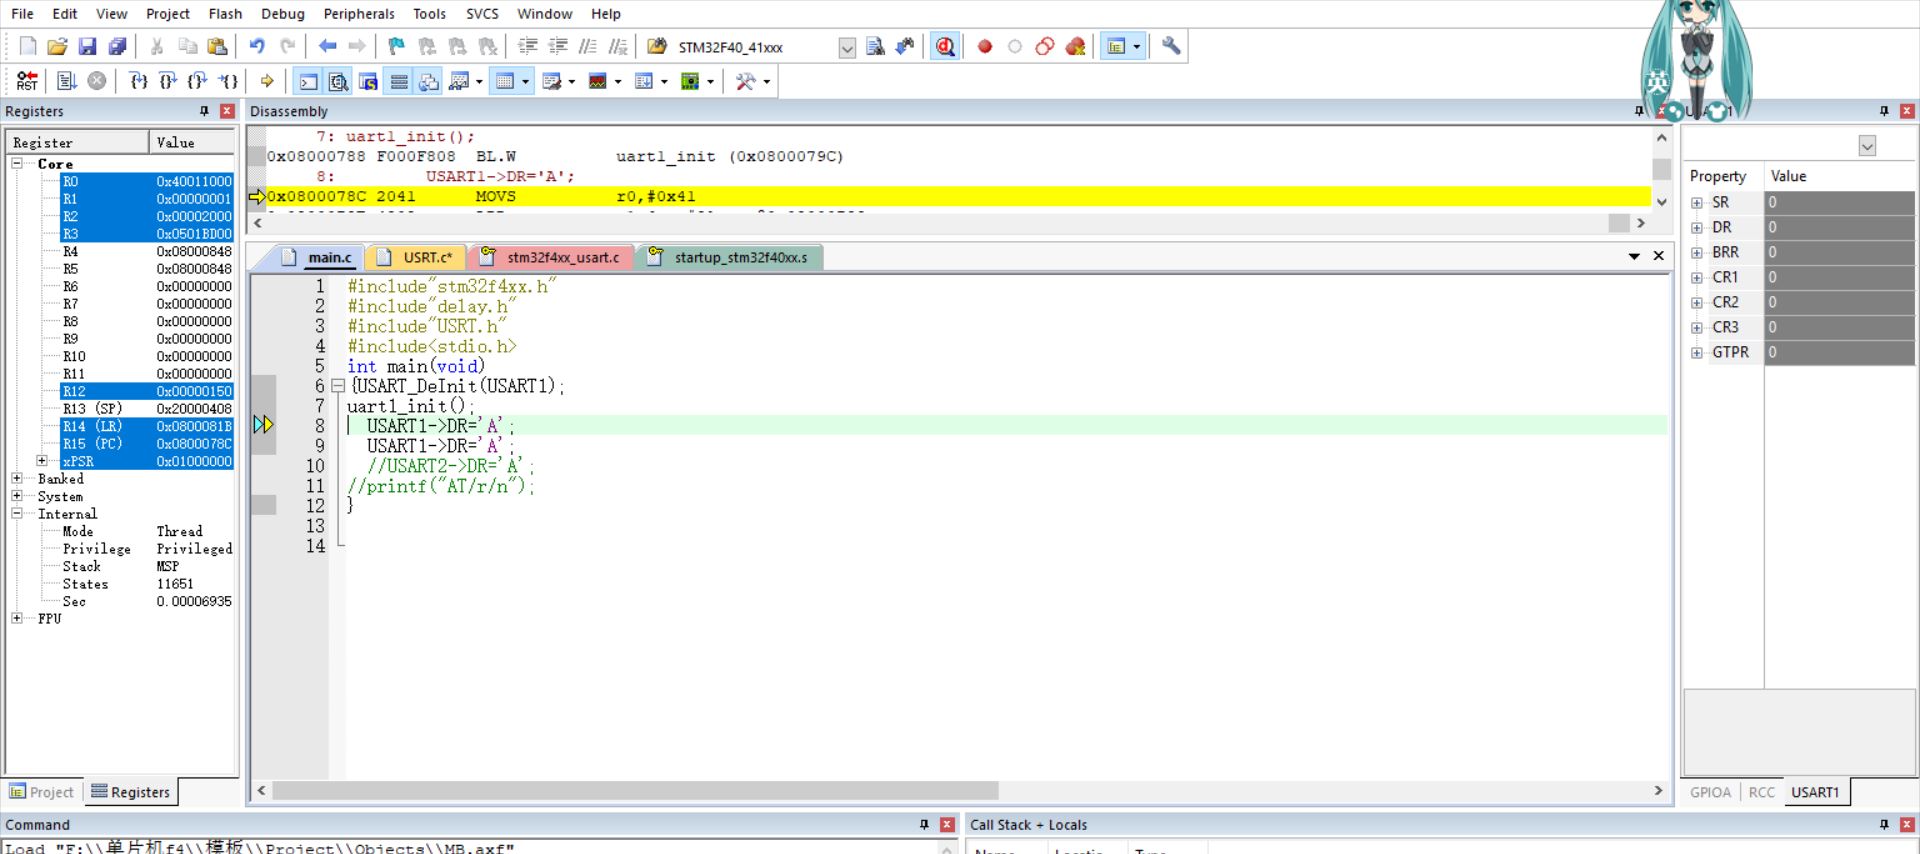
Task: Open the Configuration wrench icon
Action: point(1171,47)
